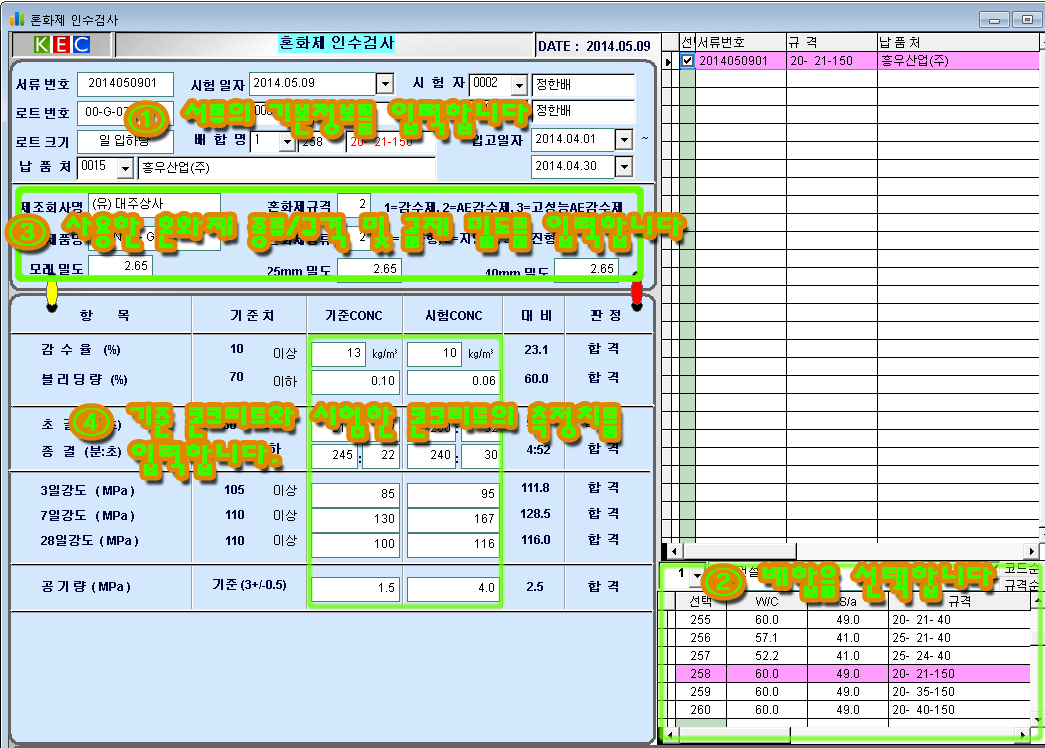The width and height of the screenshot is (1045, 748).
Task: Click the 모래밀도 input field
Action: pos(120,266)
